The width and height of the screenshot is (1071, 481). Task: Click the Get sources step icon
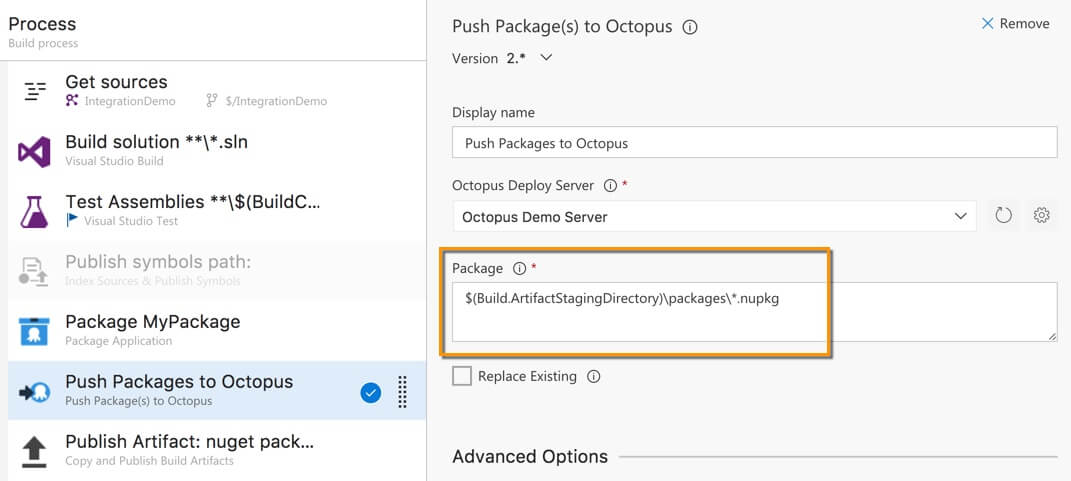35,91
